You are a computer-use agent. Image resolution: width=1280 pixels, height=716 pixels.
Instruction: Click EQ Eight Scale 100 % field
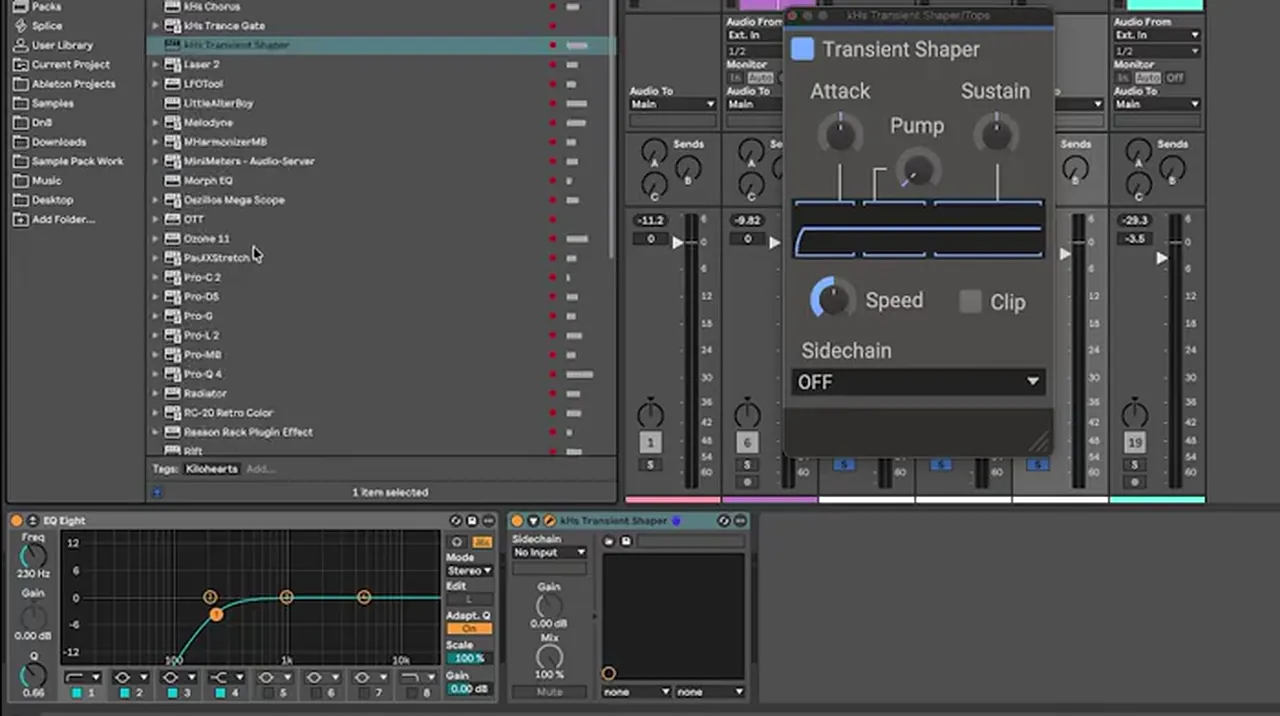(469, 658)
